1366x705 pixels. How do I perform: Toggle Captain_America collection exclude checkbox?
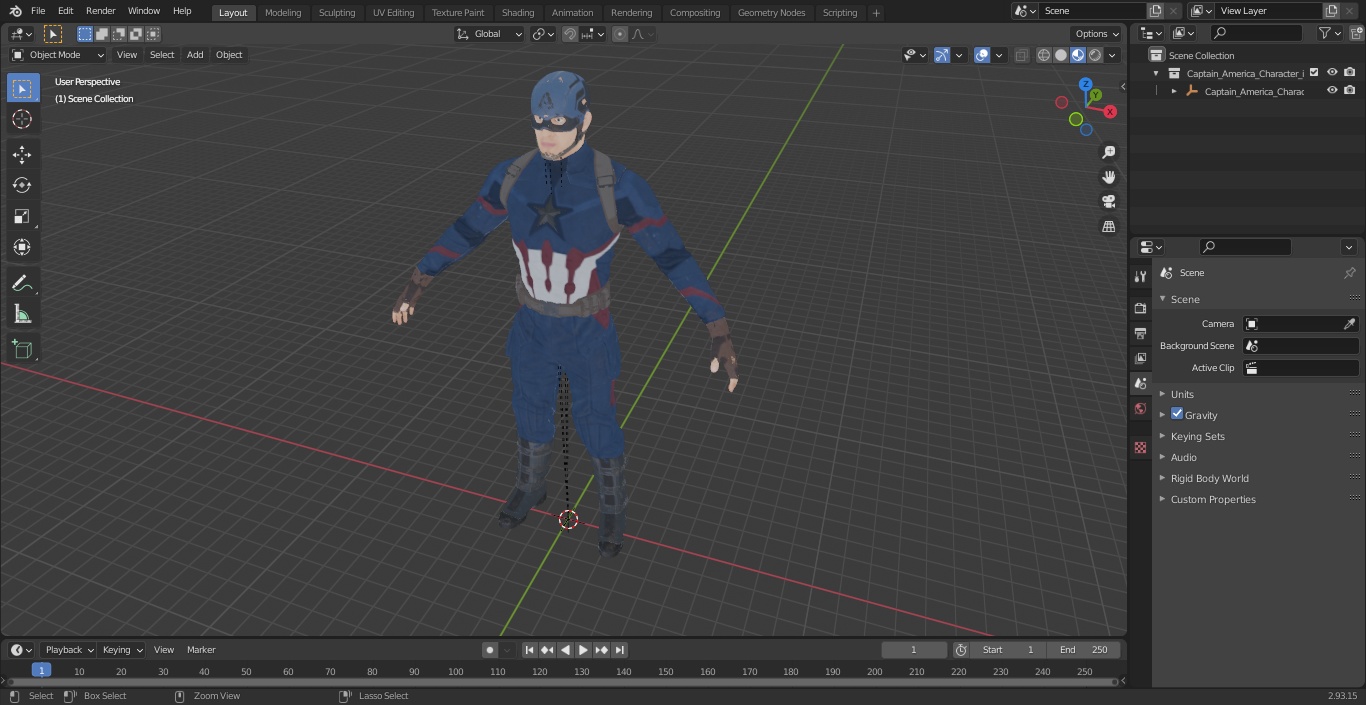[x=1314, y=72]
